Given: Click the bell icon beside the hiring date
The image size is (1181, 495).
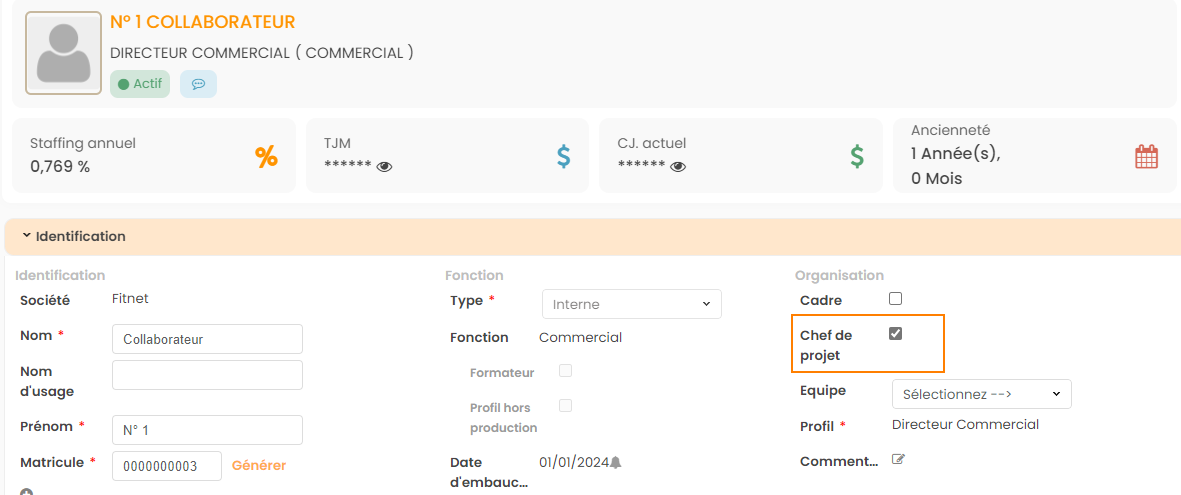Looking at the screenshot, I should click(615, 462).
